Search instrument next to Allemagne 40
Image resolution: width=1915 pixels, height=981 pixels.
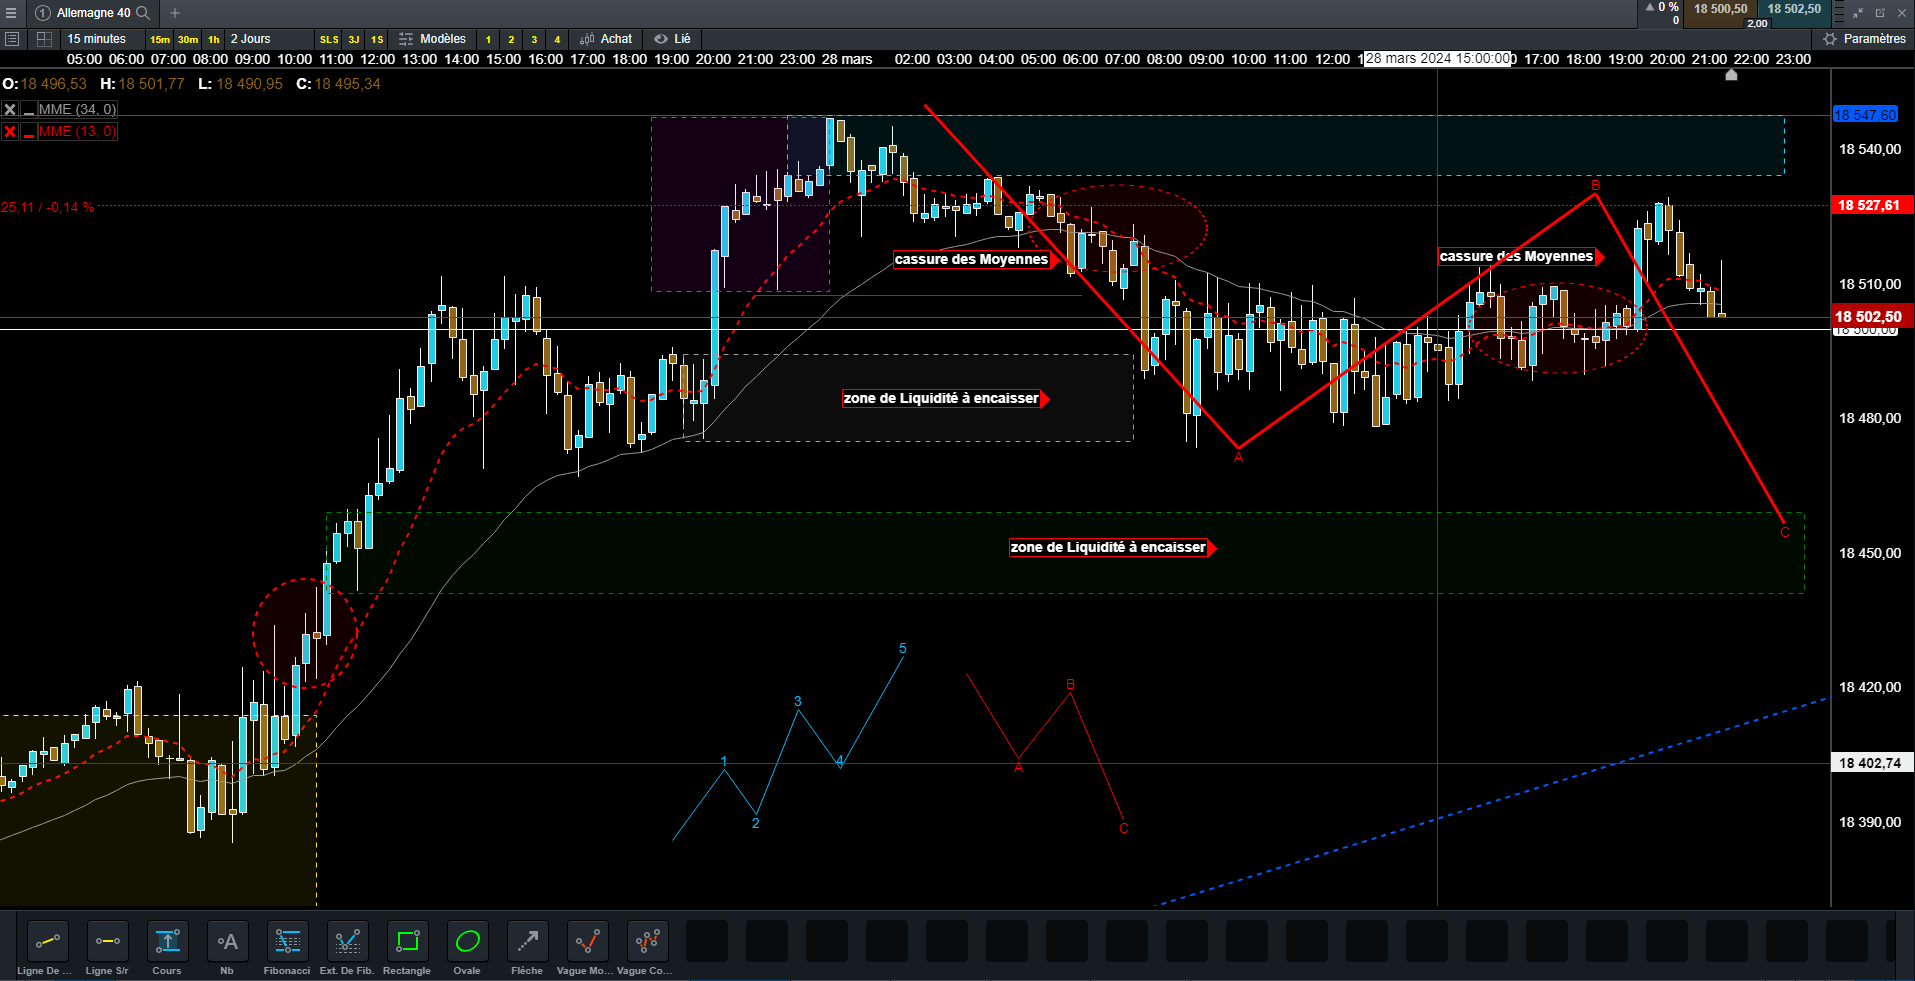click(x=143, y=13)
